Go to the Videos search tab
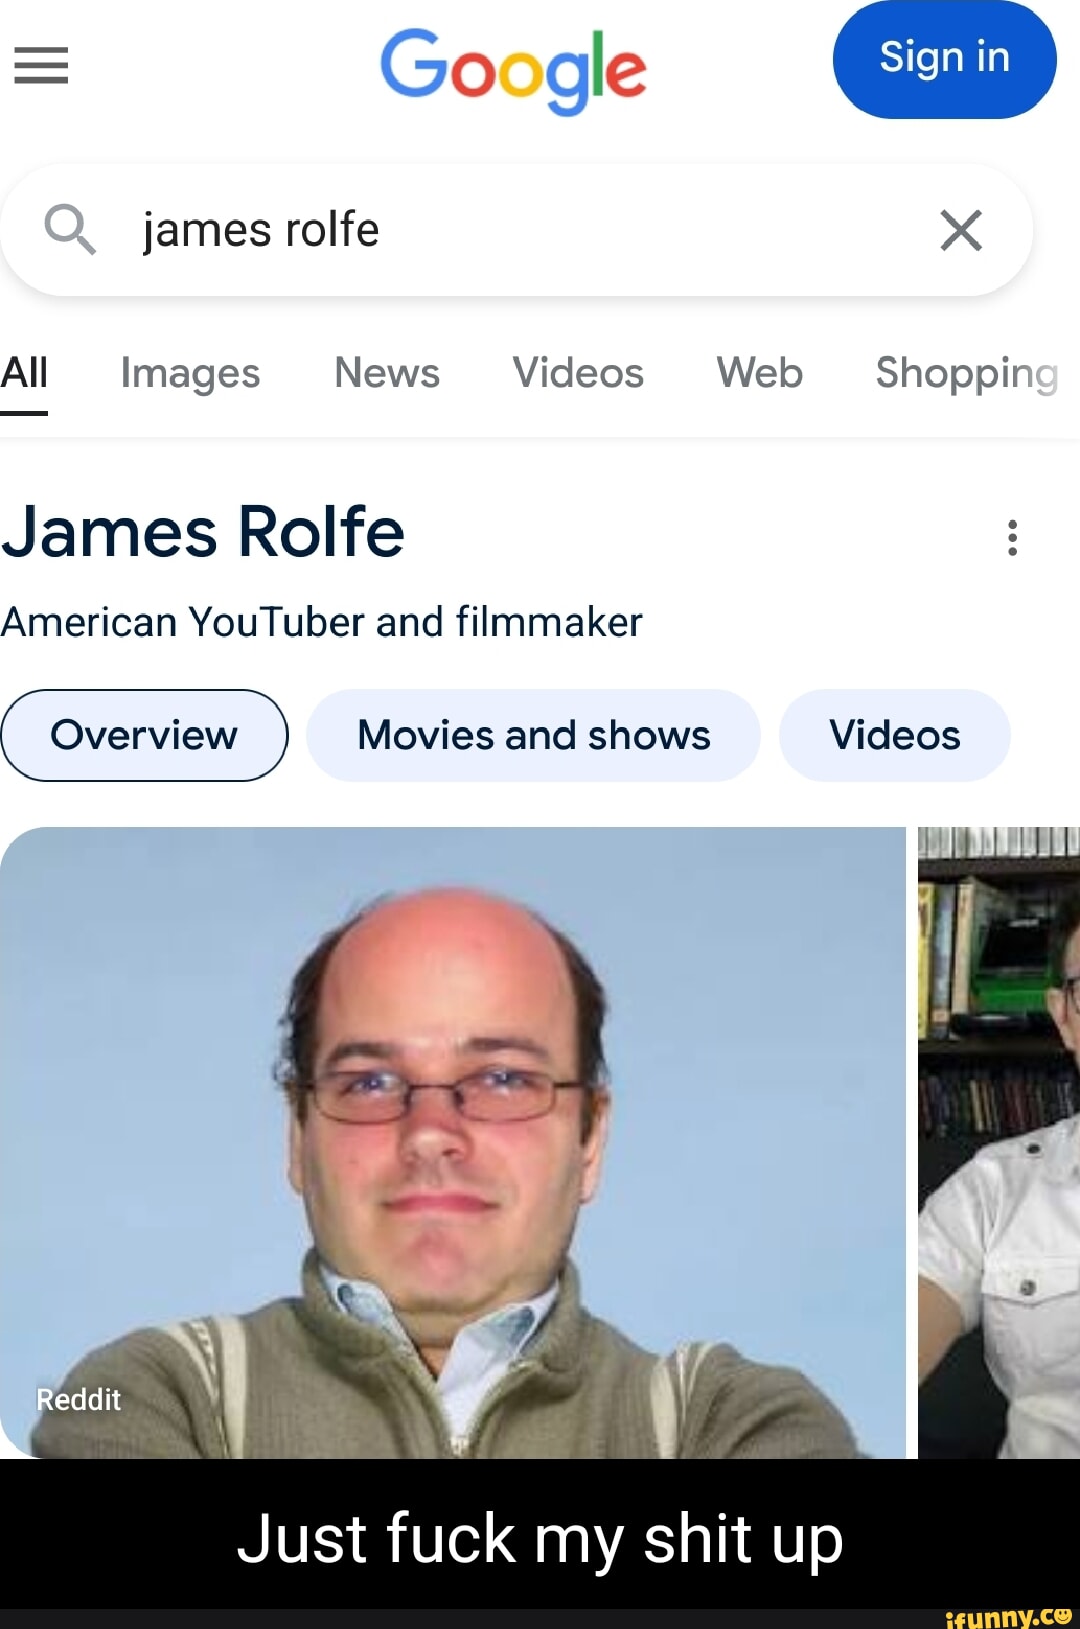1080x1629 pixels. point(578,374)
